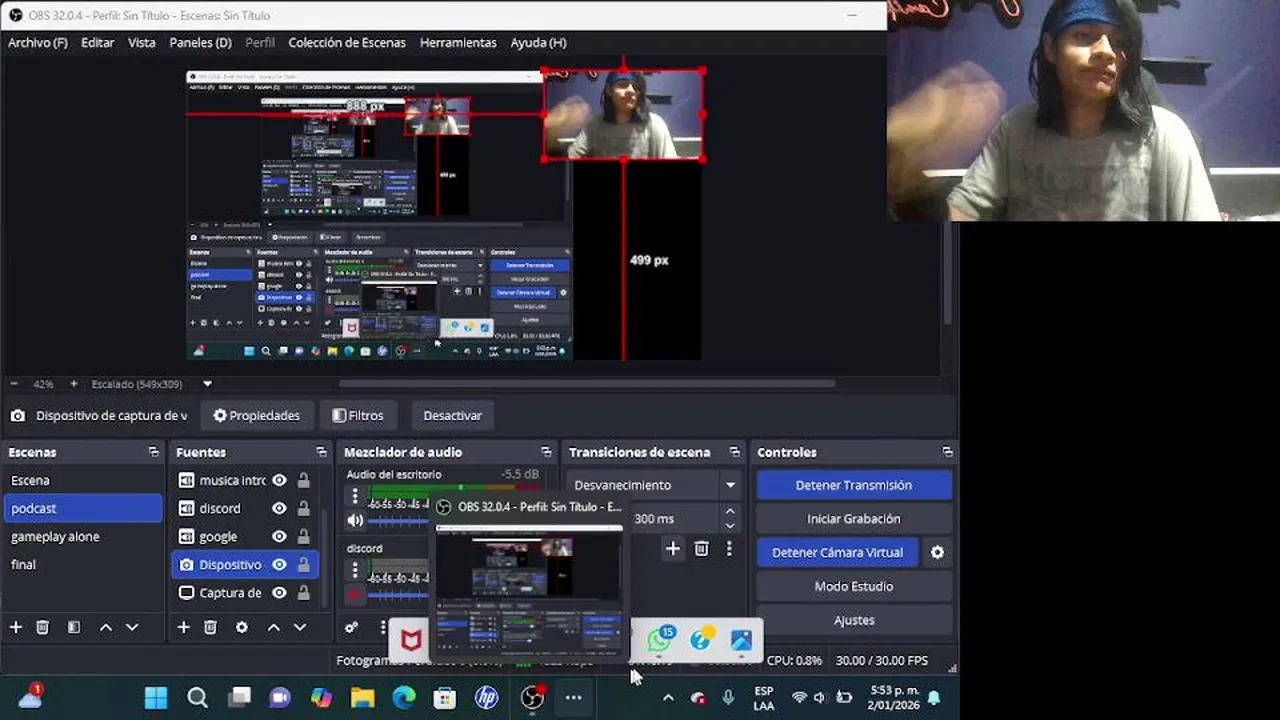Click McAfee icon in overflow tray
This screenshot has width=1280, height=720.
[x=412, y=640]
